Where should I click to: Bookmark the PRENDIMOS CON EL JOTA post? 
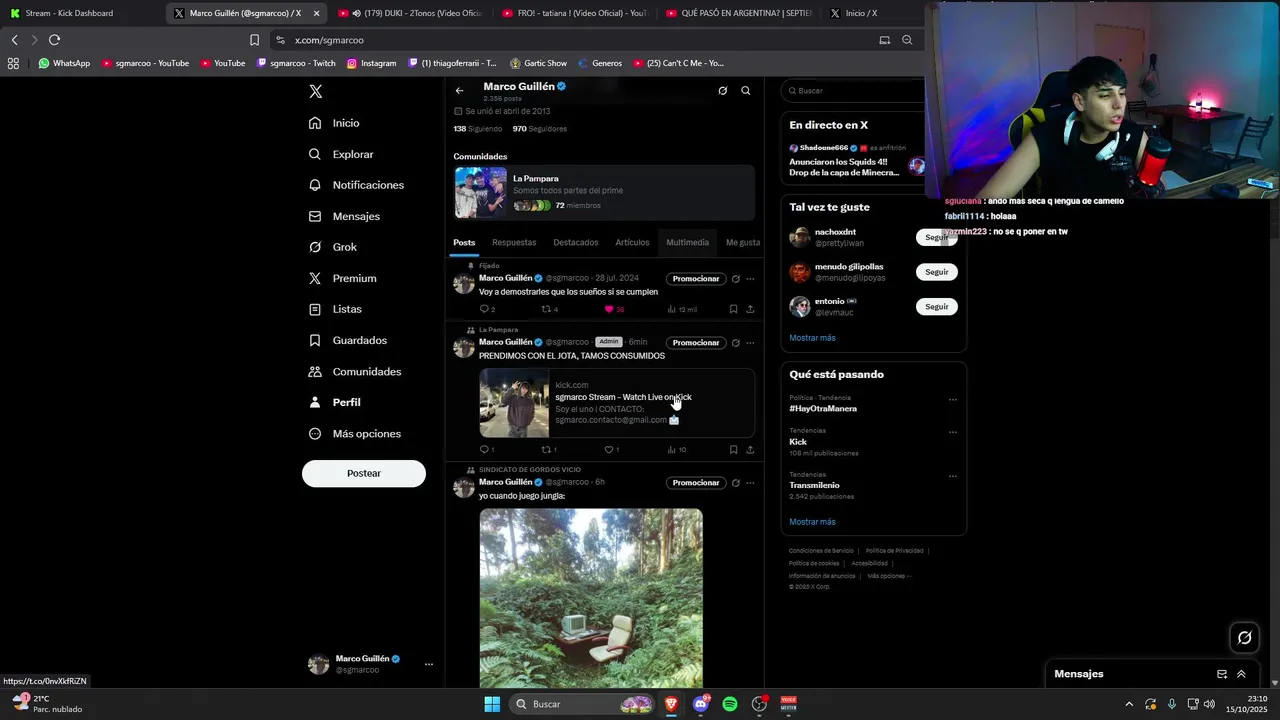click(733, 450)
